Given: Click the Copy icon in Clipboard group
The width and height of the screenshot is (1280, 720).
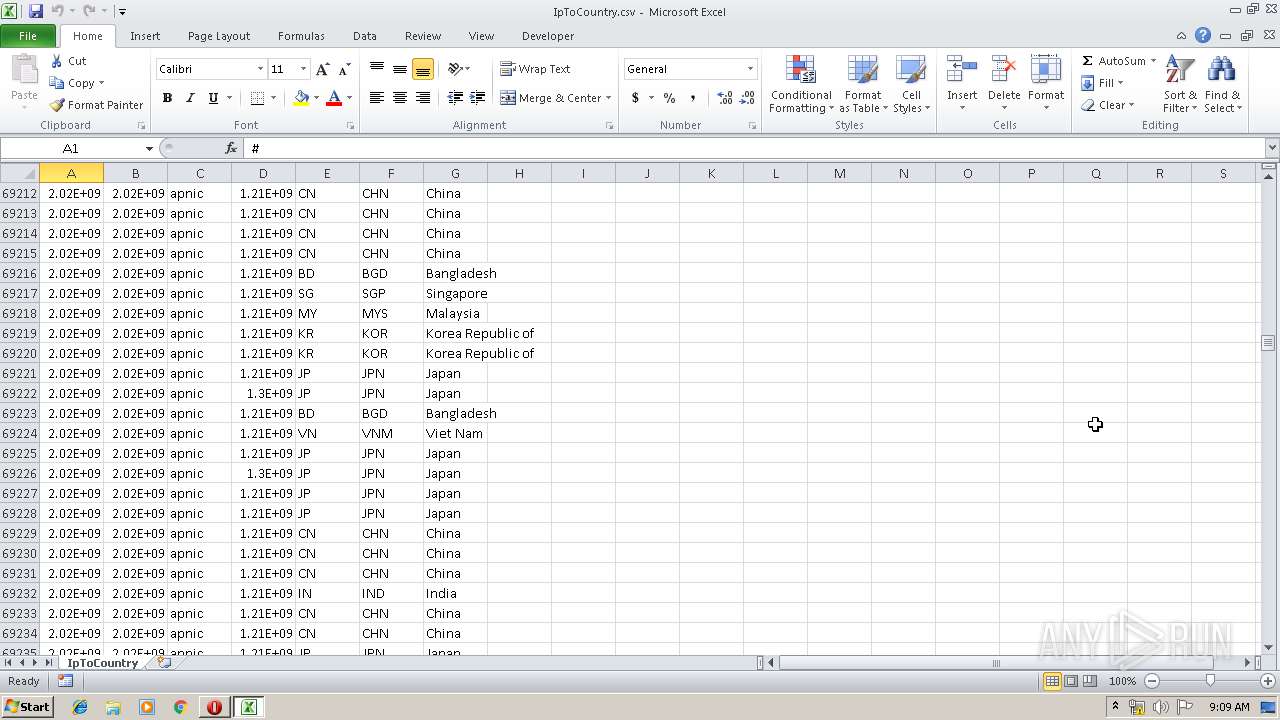Looking at the screenshot, I should (57, 83).
